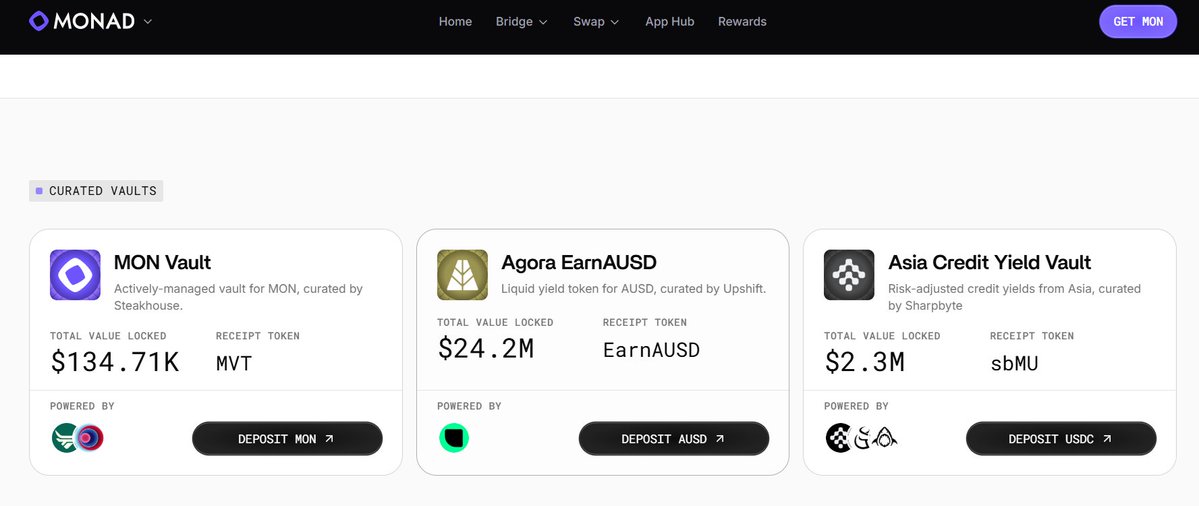Click the description mentioning Upshift

(633, 289)
